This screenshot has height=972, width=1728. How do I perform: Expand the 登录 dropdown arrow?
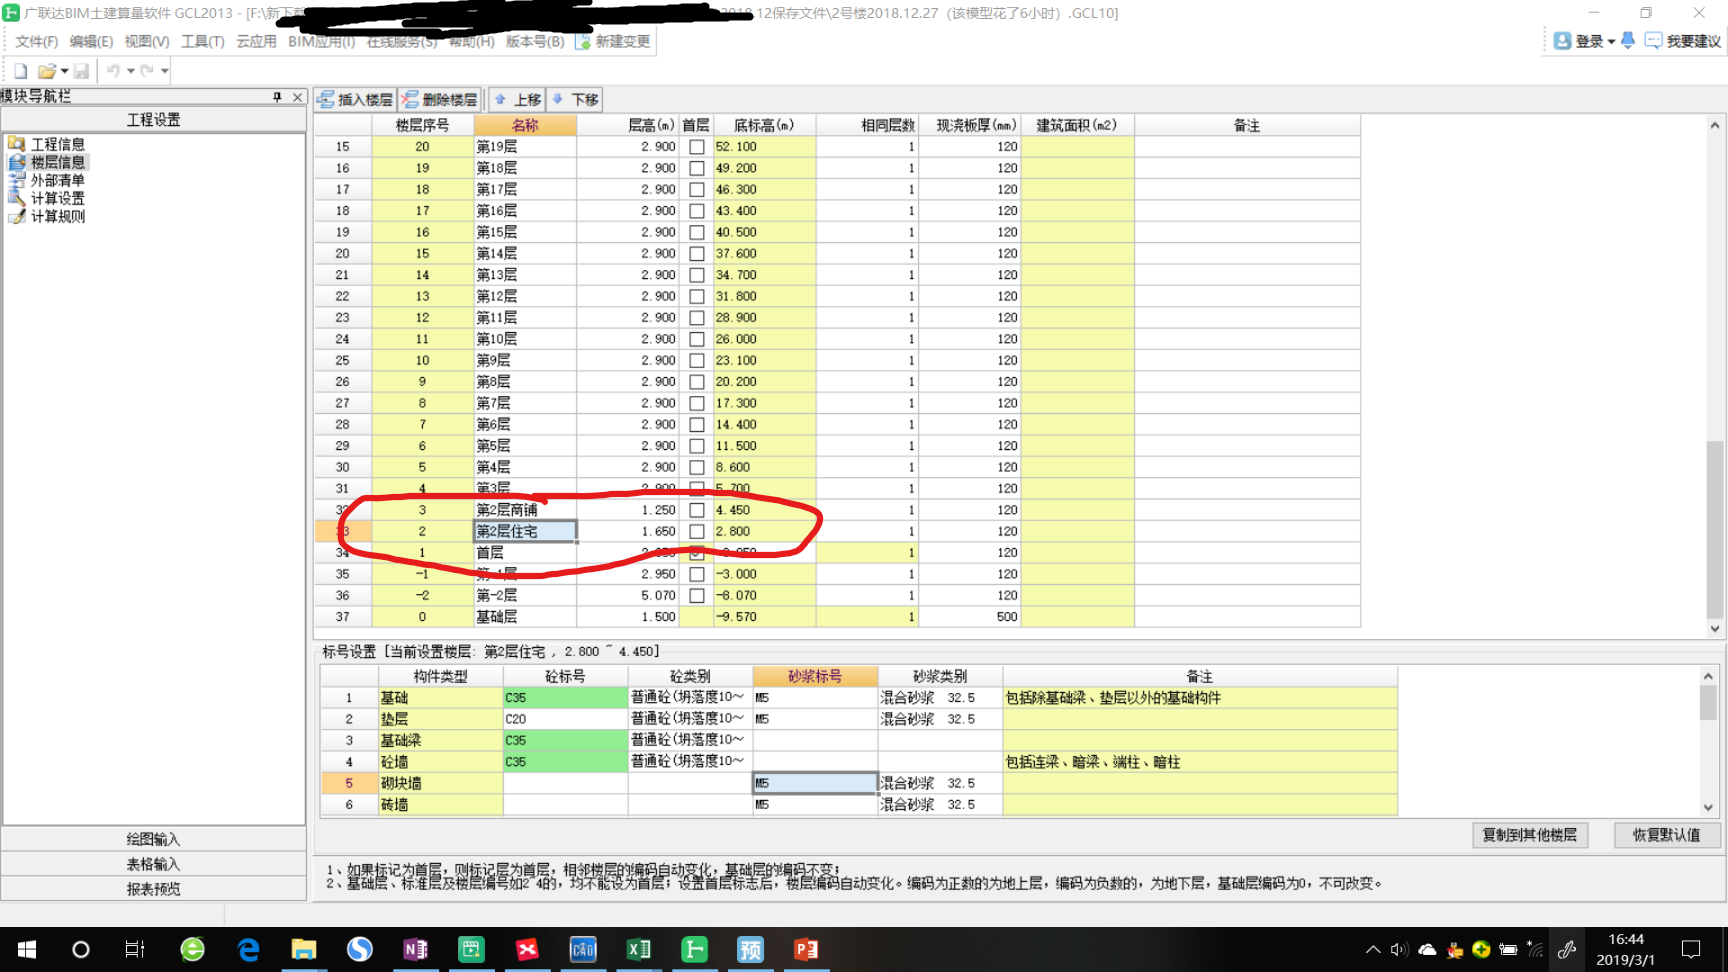[x=1611, y=42]
